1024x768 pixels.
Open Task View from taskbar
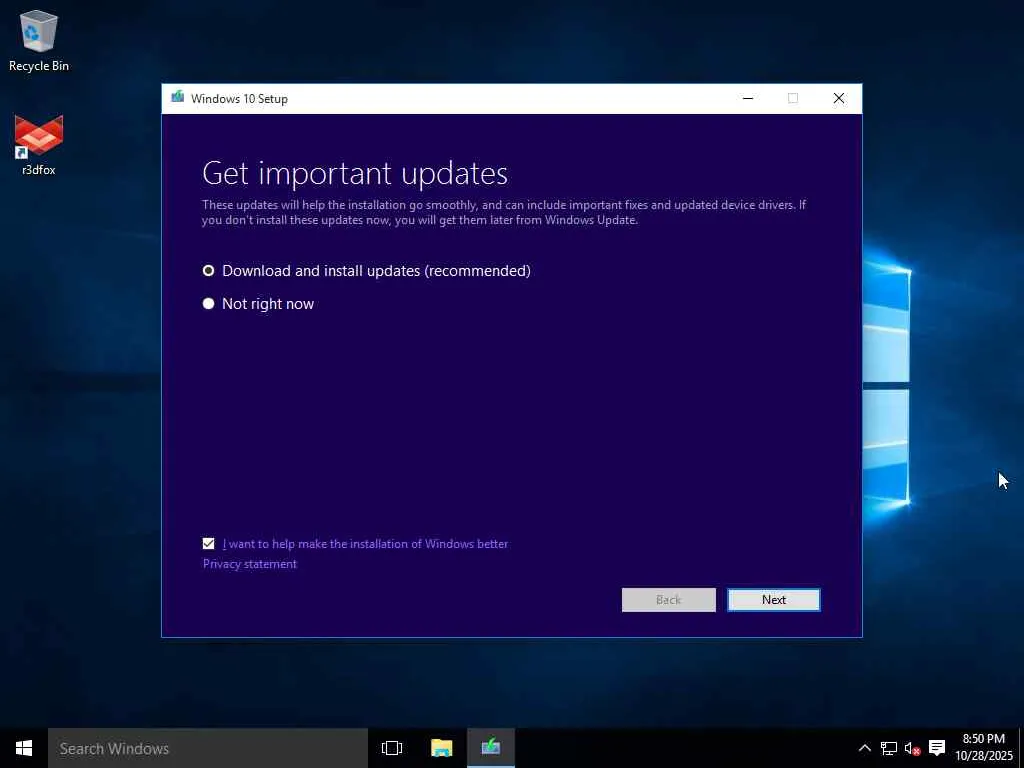[x=392, y=748]
